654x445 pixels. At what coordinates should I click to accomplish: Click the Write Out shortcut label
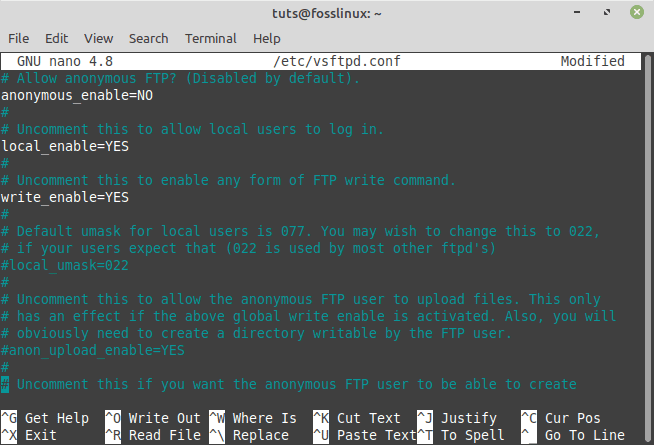click(164, 418)
